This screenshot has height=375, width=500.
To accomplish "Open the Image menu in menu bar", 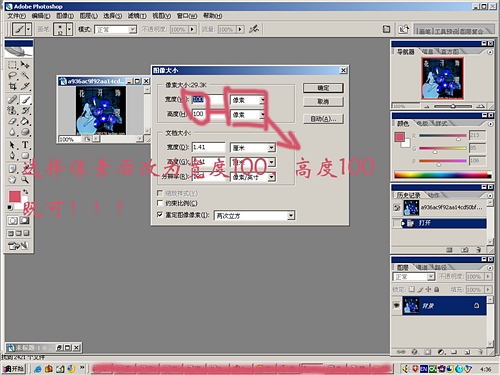I will click(x=65, y=16).
